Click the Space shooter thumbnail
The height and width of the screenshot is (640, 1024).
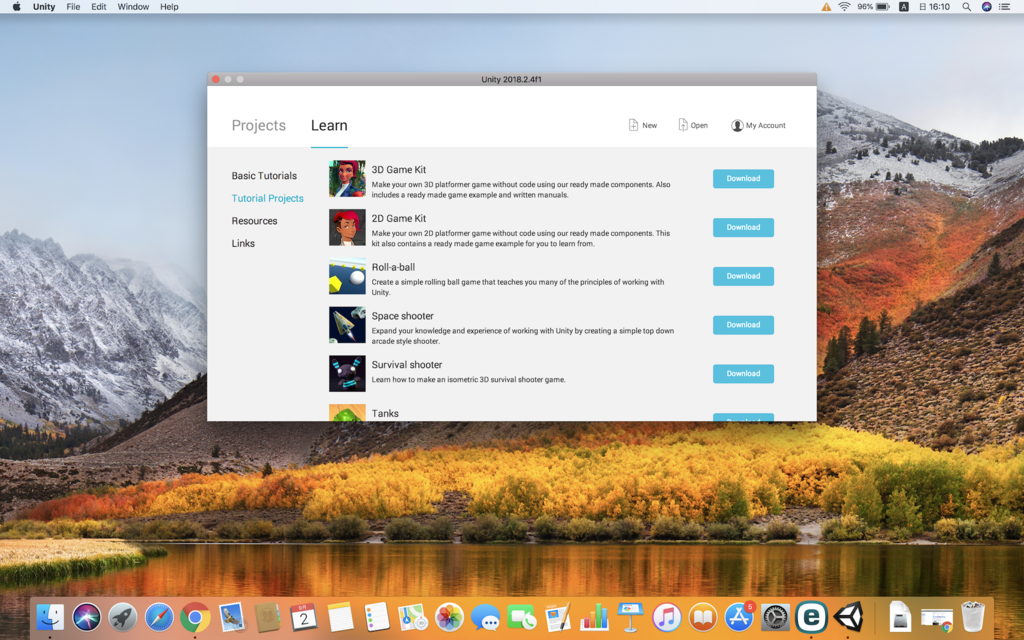point(347,325)
